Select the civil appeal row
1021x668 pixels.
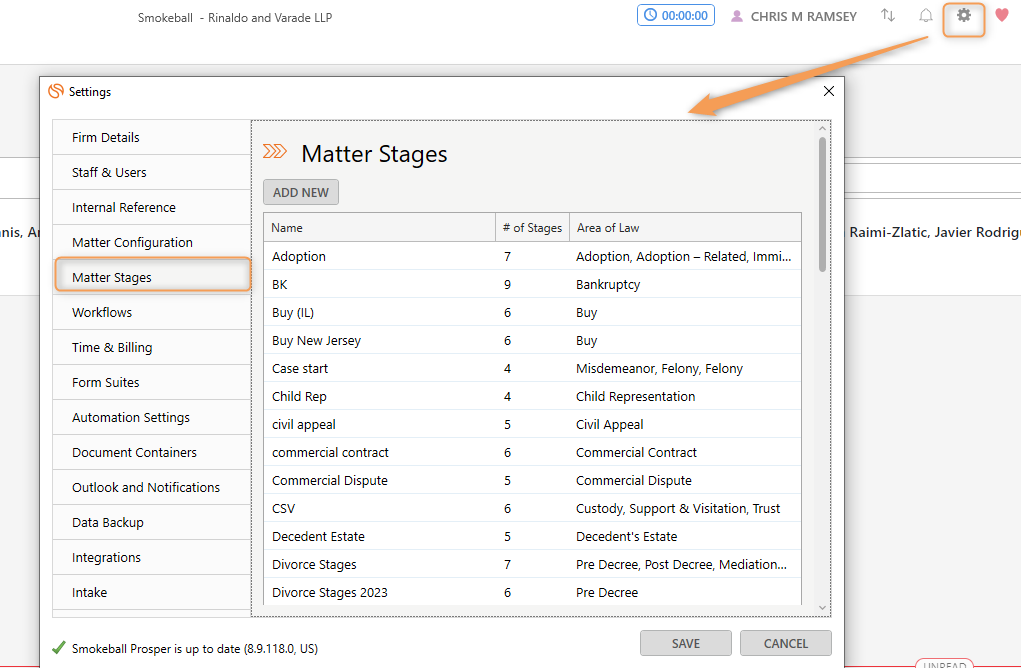pos(532,424)
